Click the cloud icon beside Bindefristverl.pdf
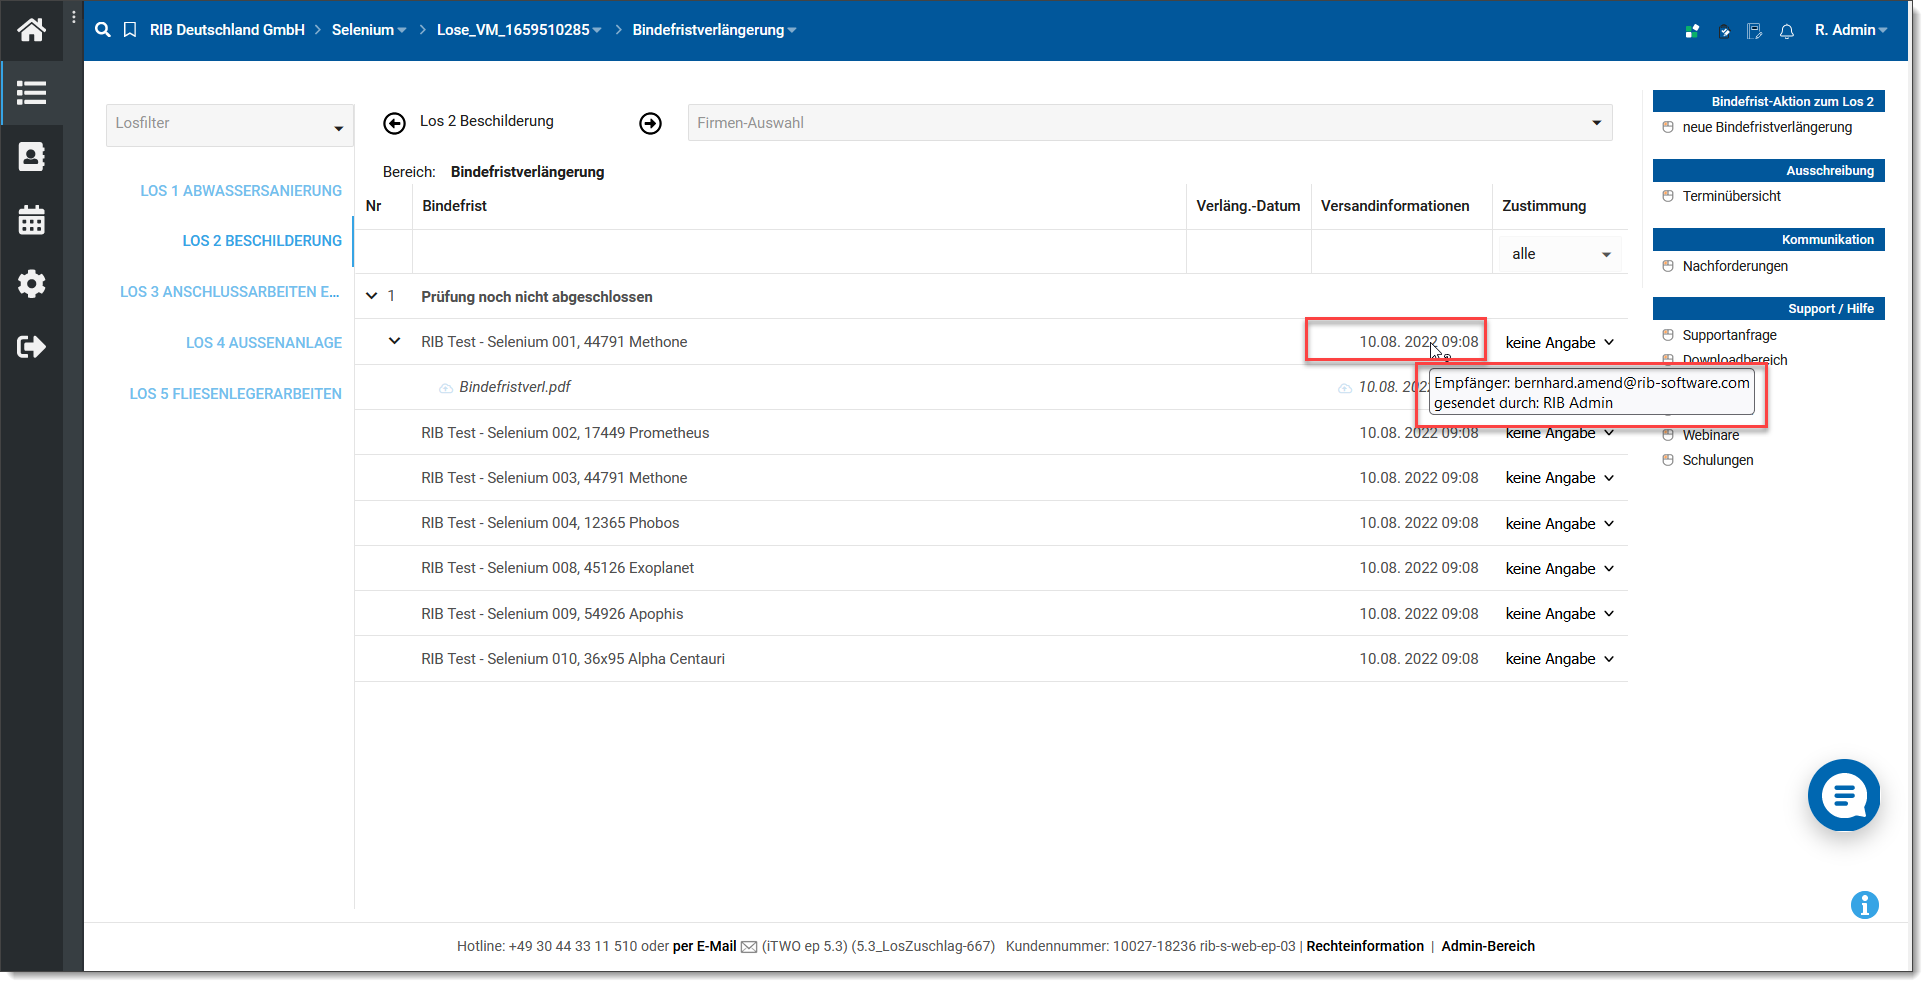1928x987 pixels. tap(446, 388)
